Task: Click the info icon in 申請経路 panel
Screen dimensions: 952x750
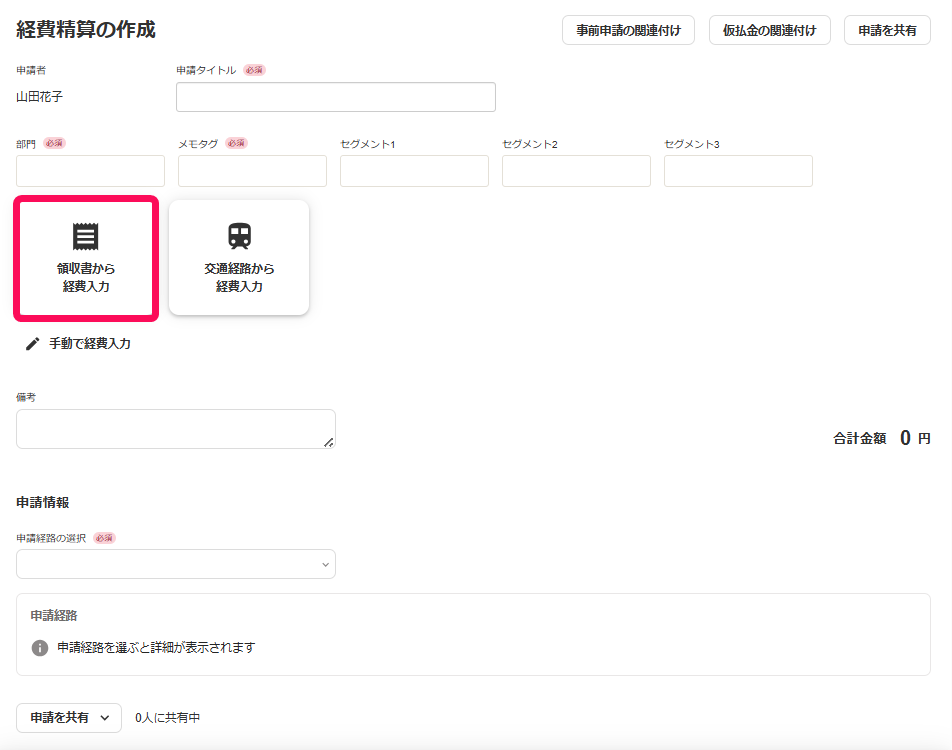Action: tap(39, 648)
